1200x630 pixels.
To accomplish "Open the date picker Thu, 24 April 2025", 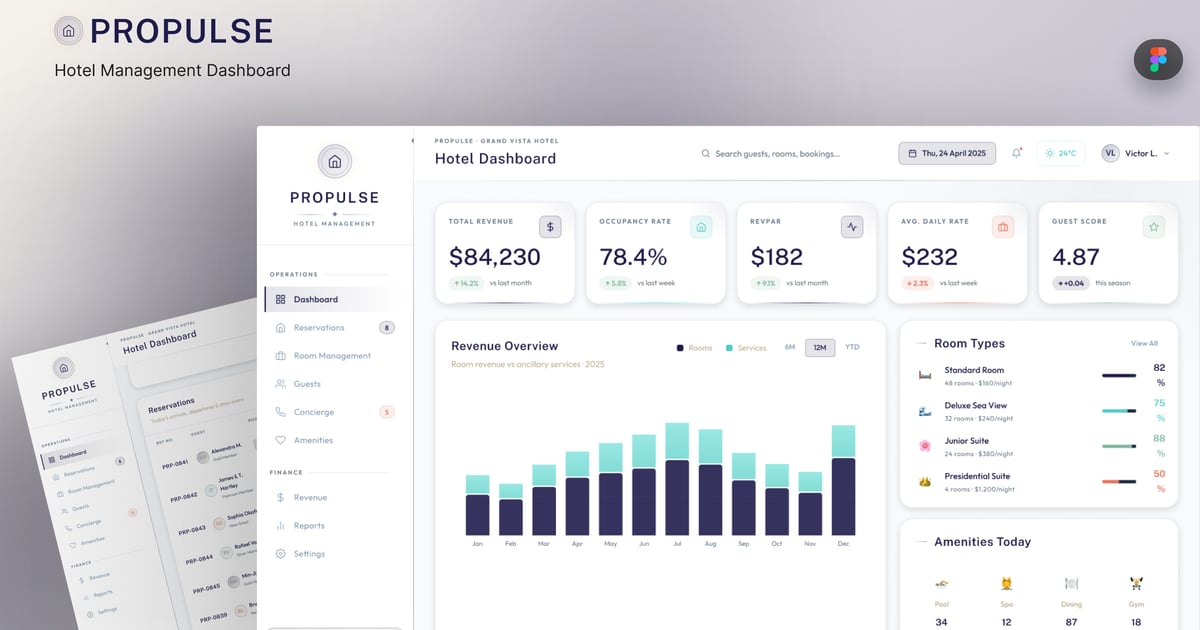I will pos(947,153).
